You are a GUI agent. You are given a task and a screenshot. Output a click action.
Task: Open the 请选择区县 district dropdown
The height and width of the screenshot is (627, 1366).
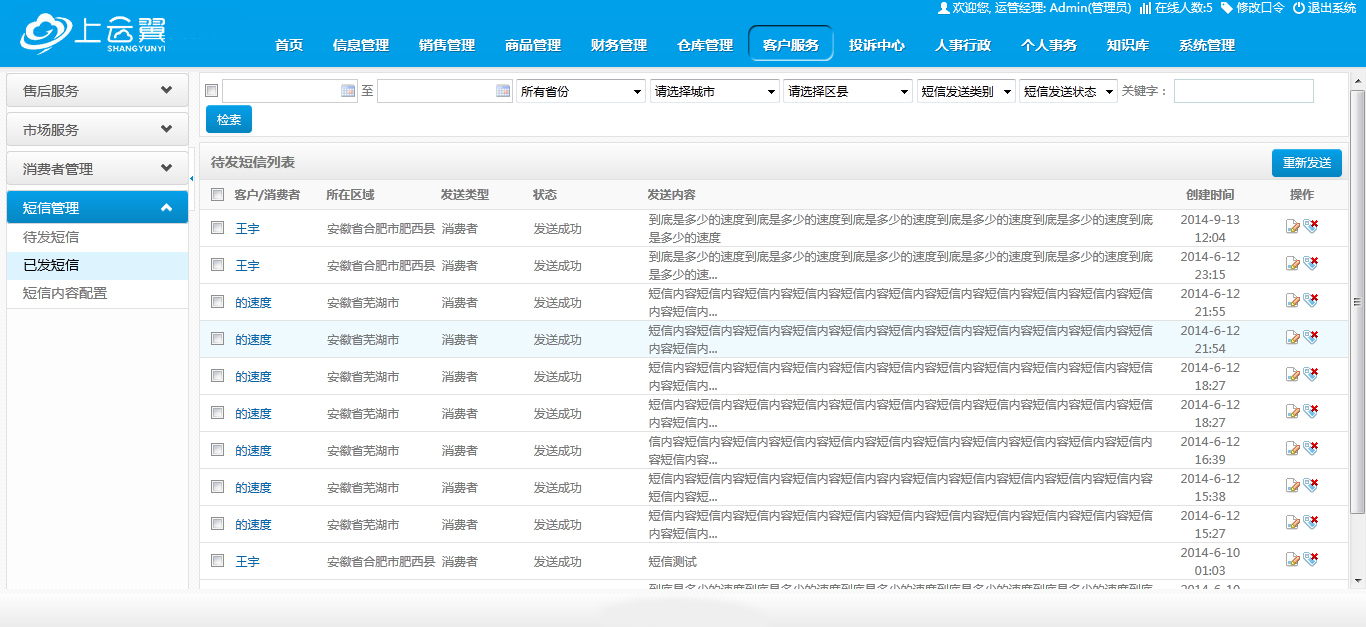pyautogui.click(x=848, y=91)
